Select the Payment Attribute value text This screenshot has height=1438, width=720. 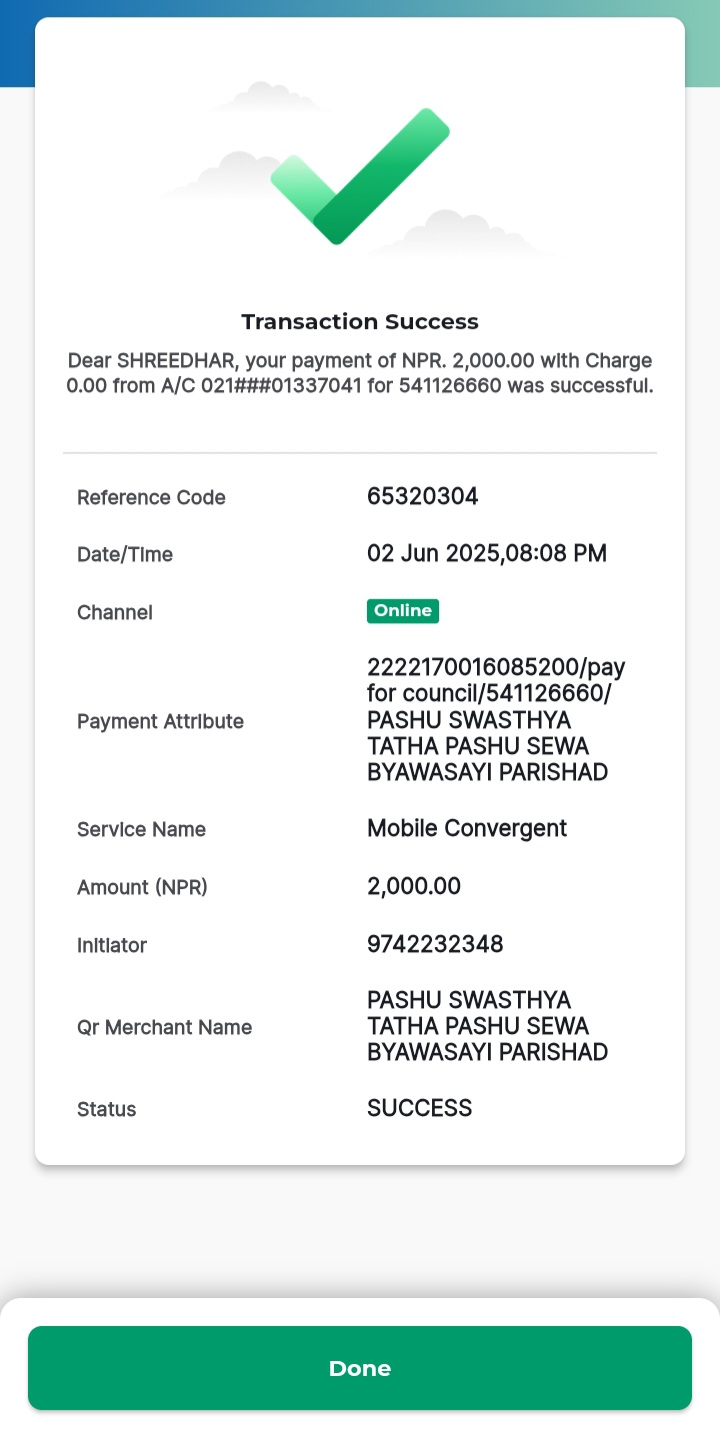(496, 720)
